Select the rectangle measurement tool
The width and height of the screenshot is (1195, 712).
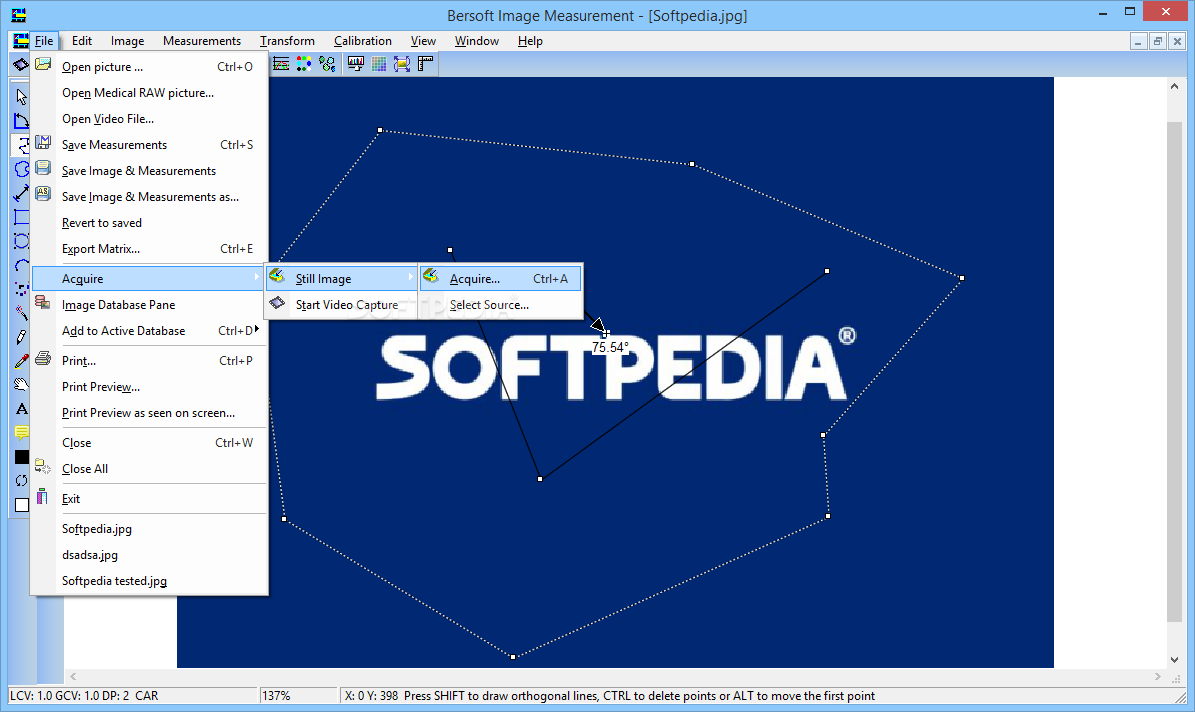(21, 216)
